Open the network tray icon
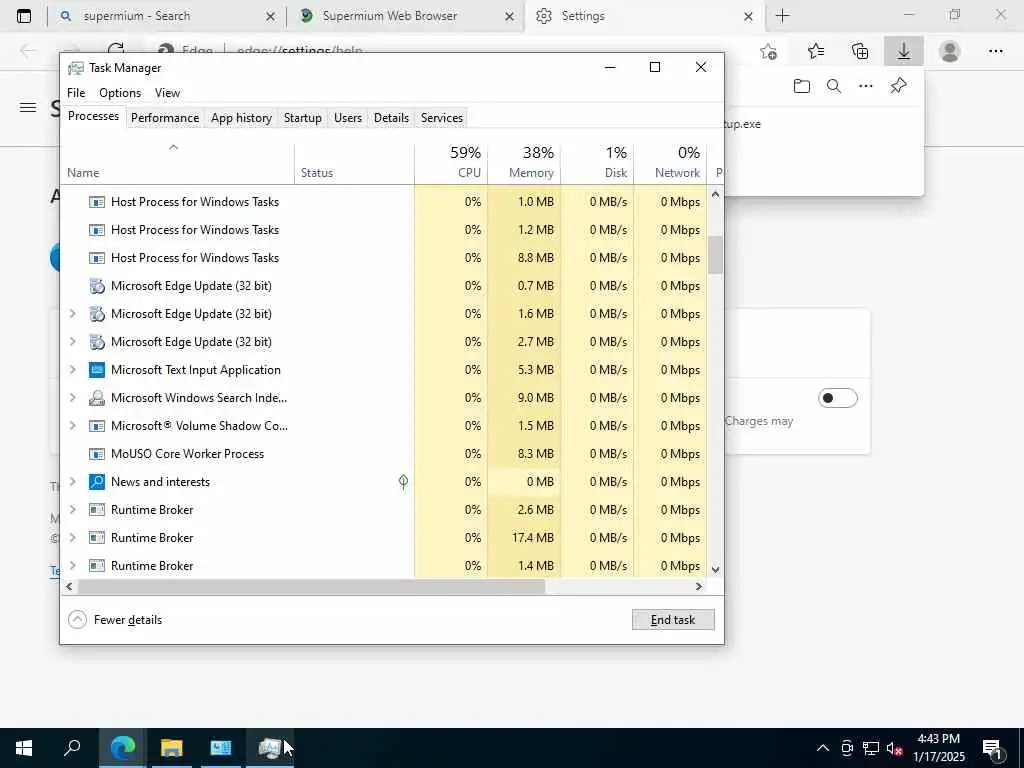 click(871, 748)
